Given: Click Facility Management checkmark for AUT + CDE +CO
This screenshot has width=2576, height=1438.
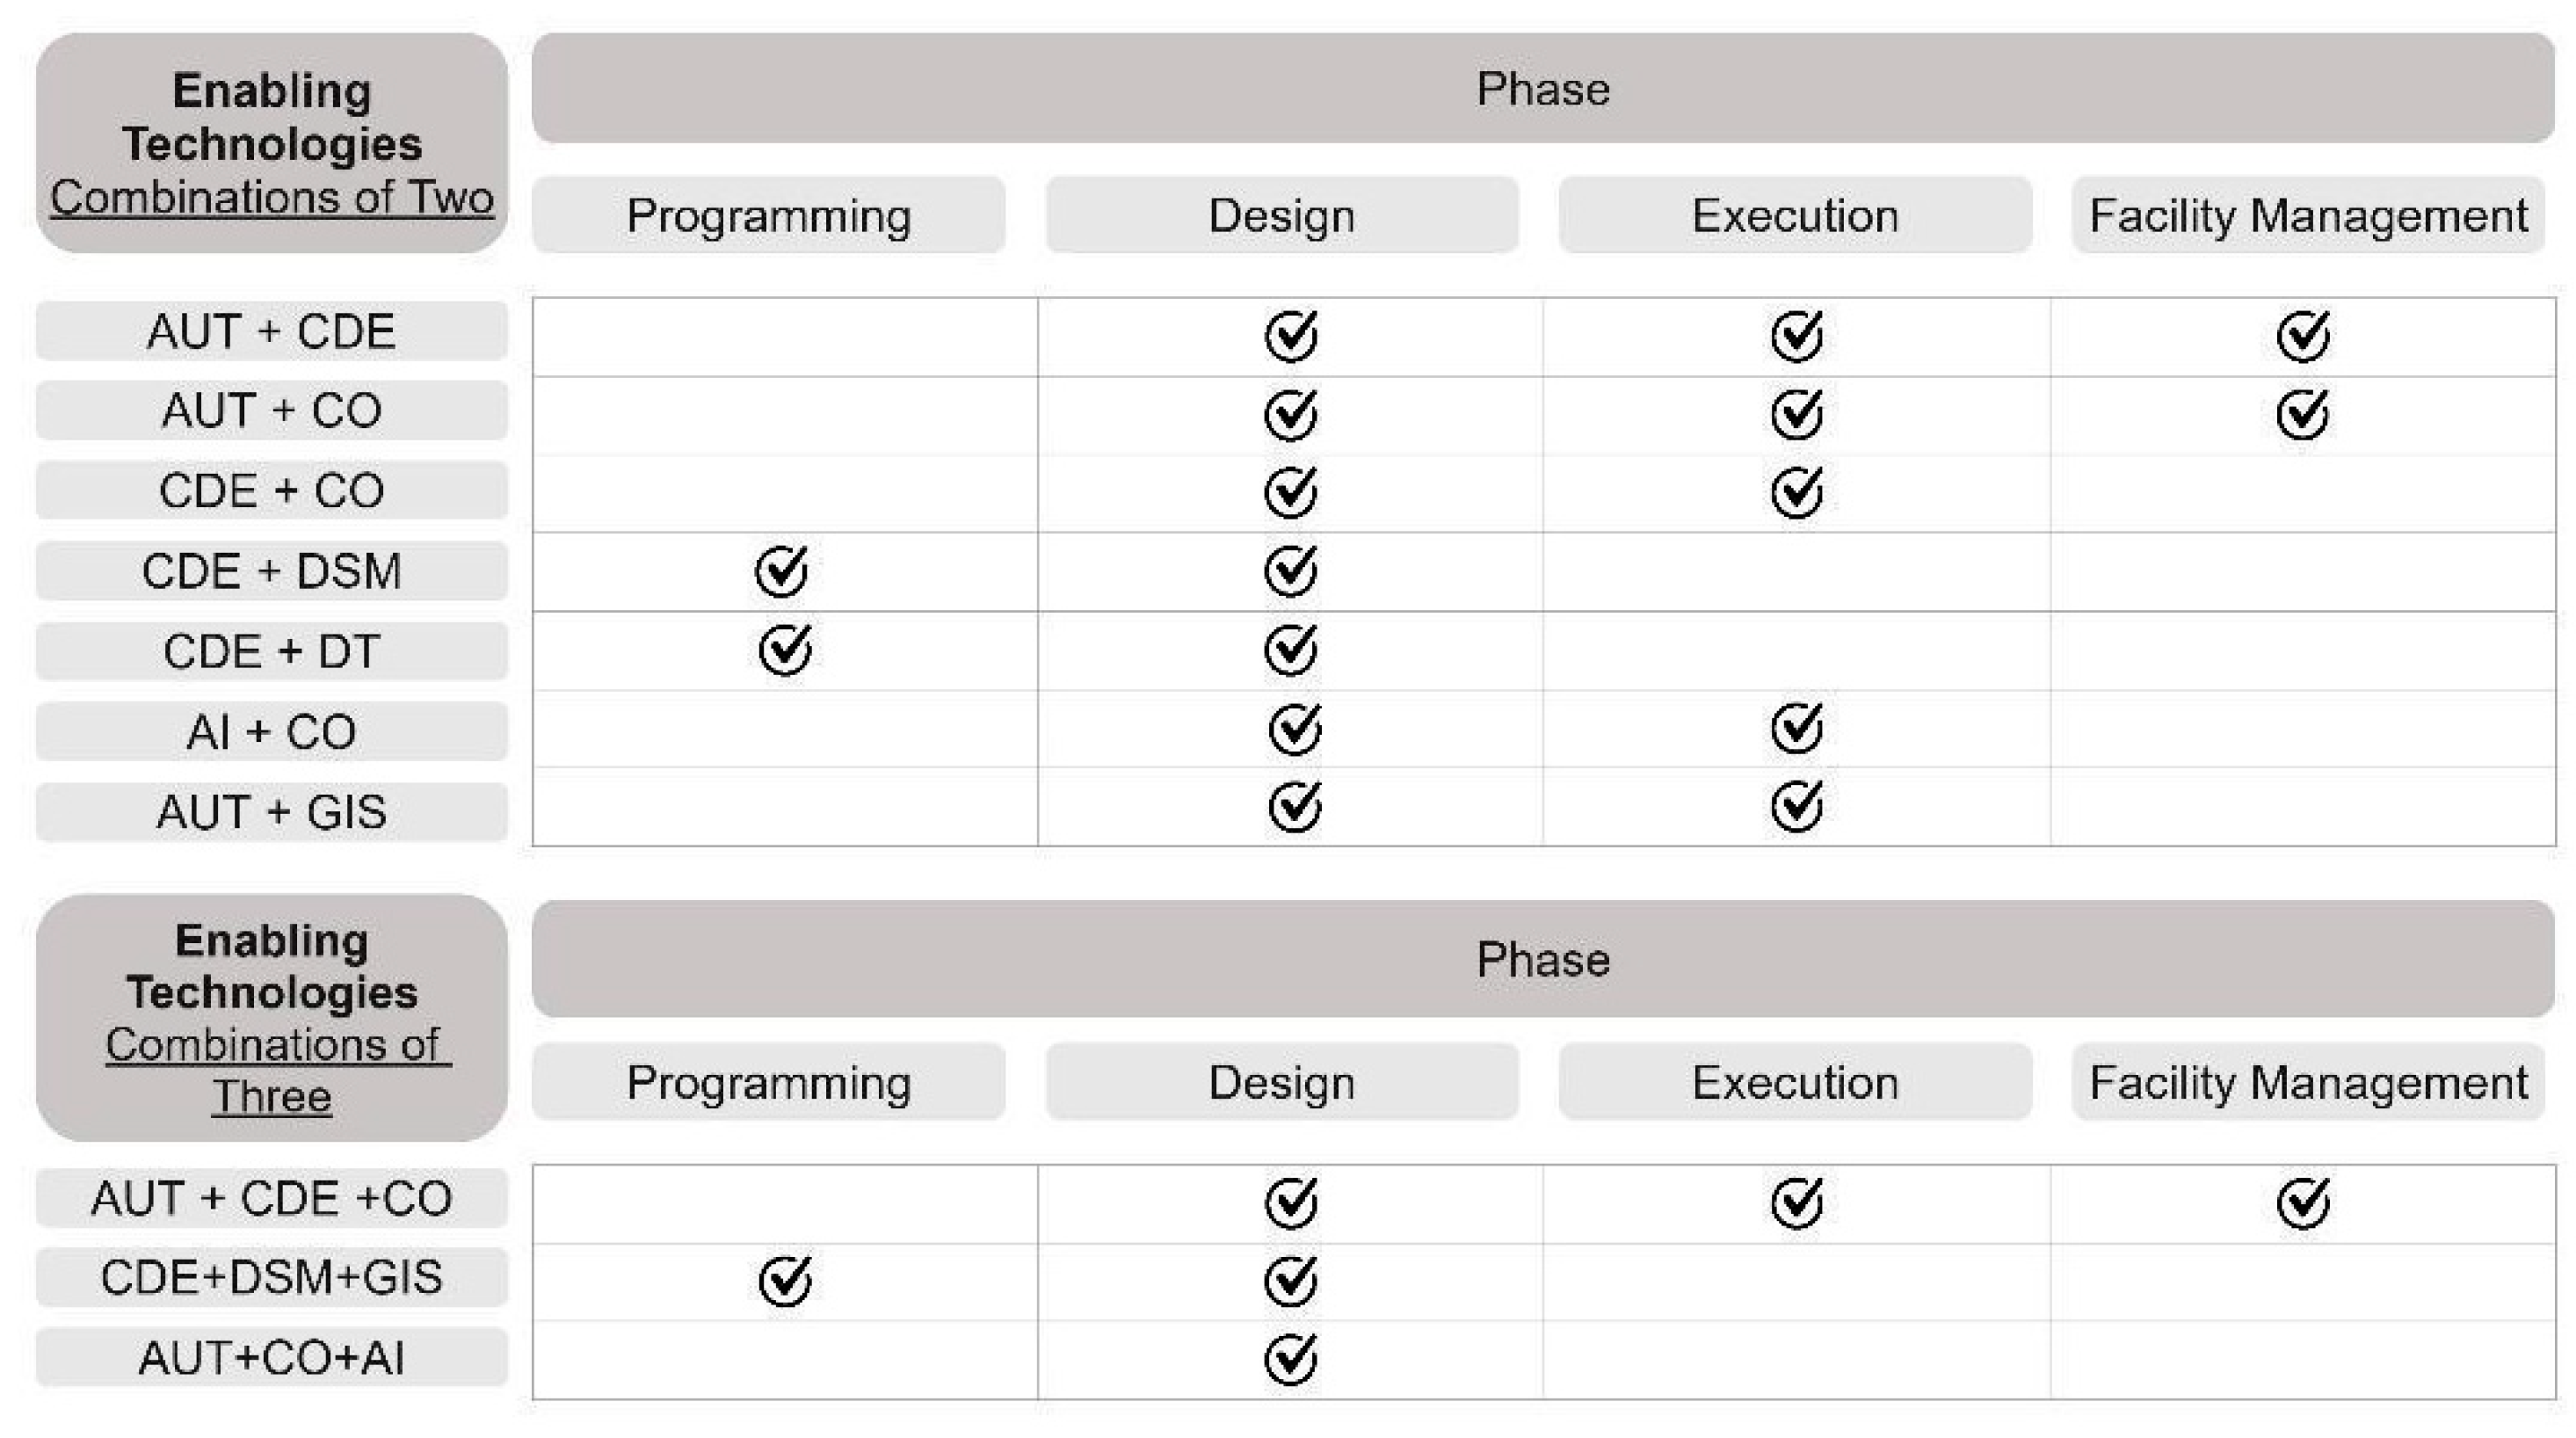Looking at the screenshot, I should click(x=2303, y=1202).
